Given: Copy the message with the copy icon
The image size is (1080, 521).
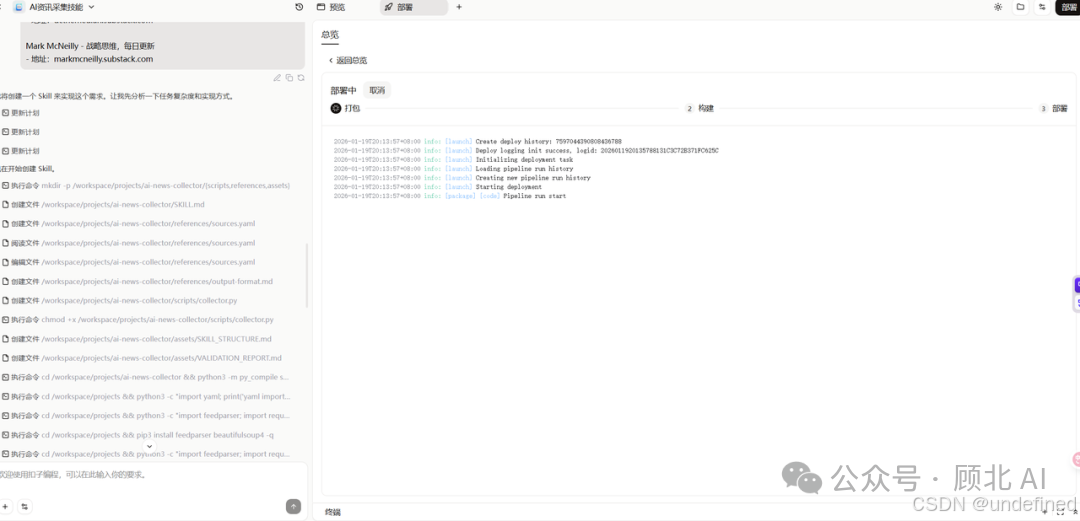Looking at the screenshot, I should [289, 78].
